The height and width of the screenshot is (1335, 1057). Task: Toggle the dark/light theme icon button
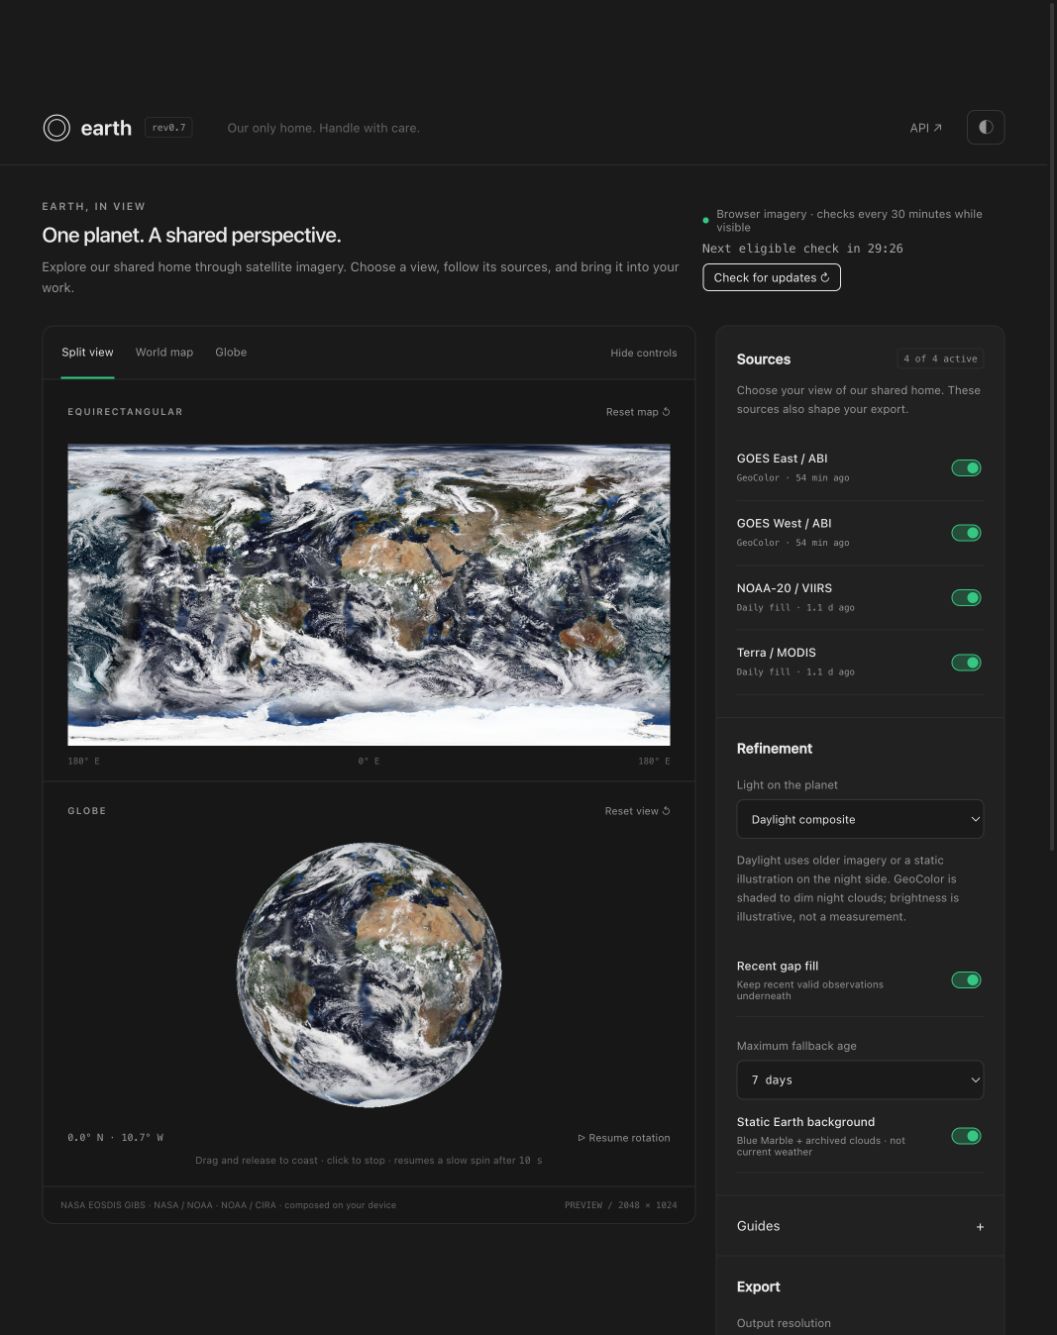coord(985,127)
